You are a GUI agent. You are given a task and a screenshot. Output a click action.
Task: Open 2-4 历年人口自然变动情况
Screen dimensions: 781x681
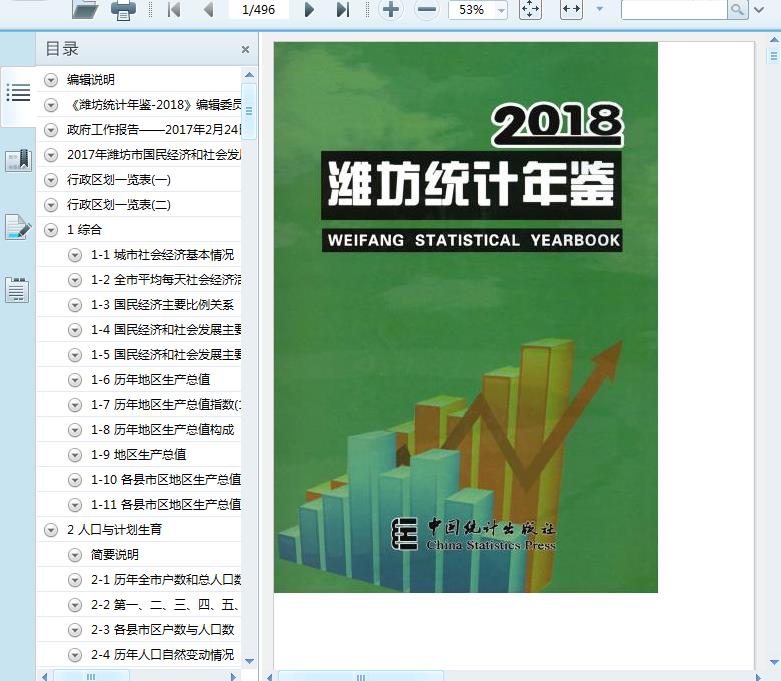(x=162, y=655)
